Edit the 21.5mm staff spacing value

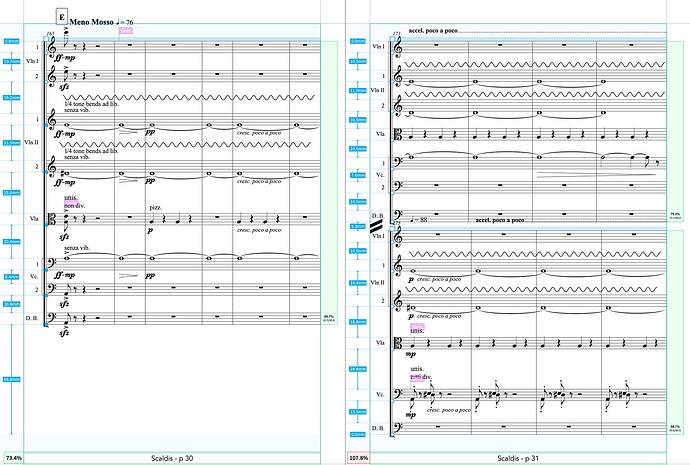(x=12, y=143)
